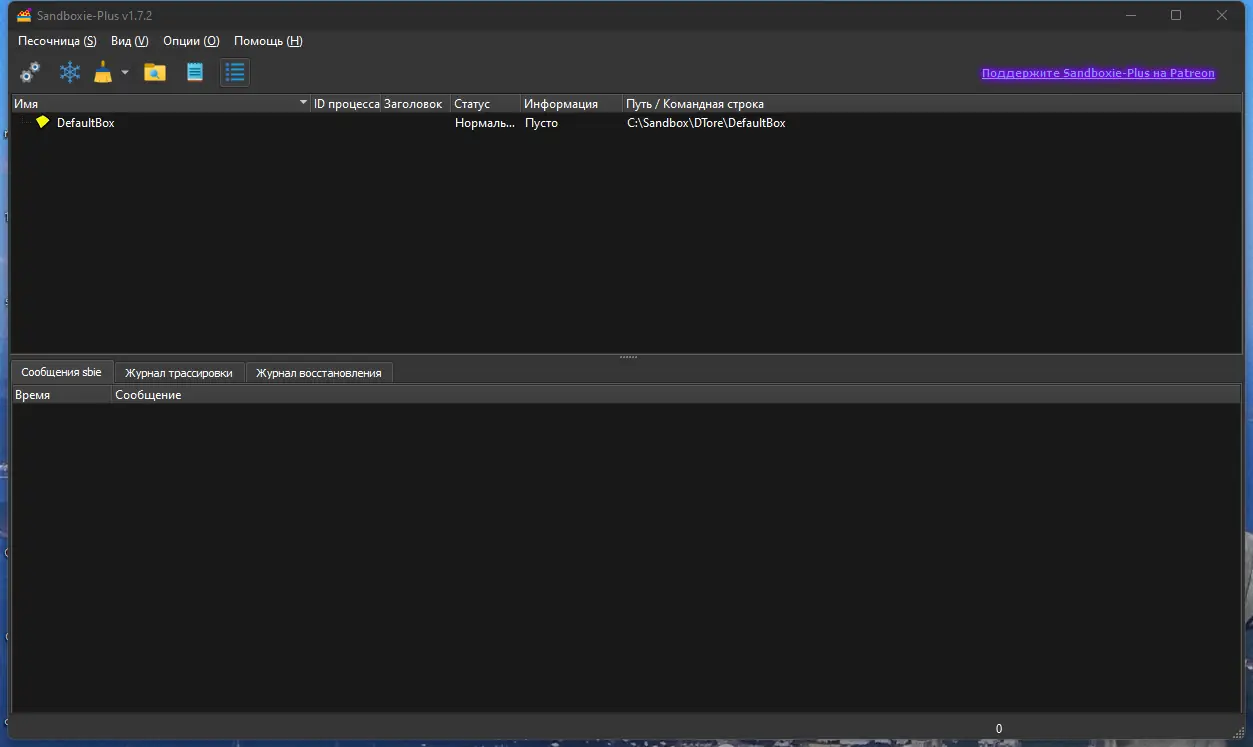Sort by Путь / Командная строка header
1253x747 pixels.
point(932,104)
